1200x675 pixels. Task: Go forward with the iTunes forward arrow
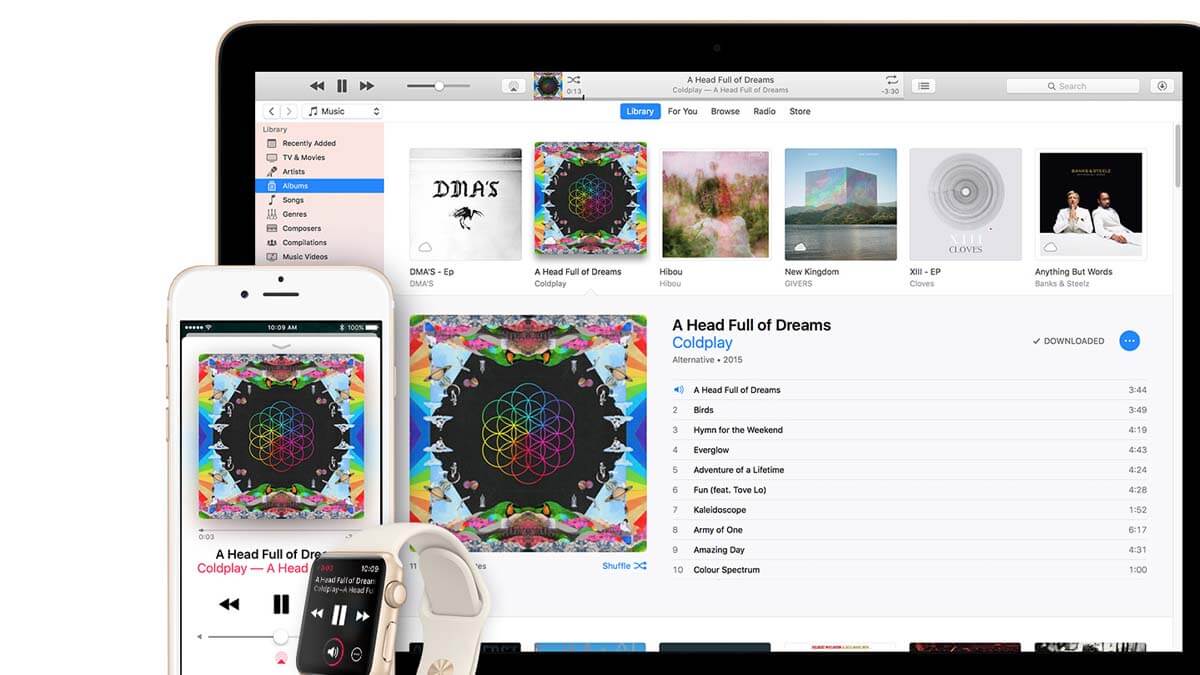pos(289,111)
